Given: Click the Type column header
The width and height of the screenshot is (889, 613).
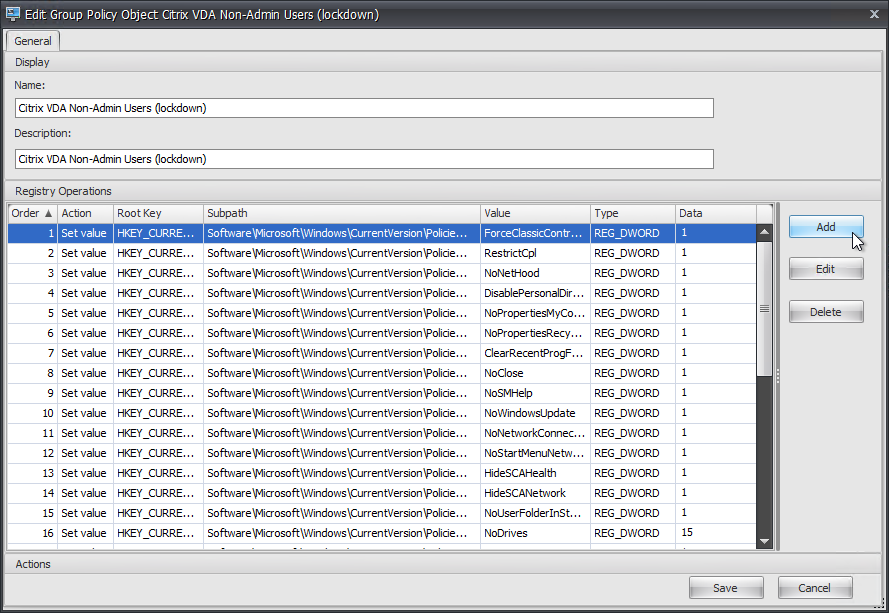Looking at the screenshot, I should 632,213.
